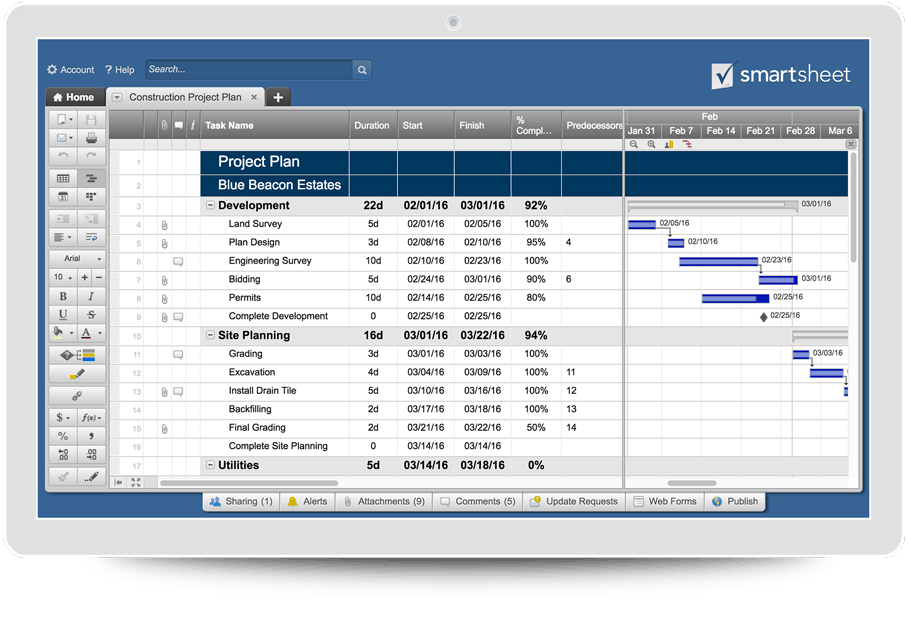Toggle wrap text icon
Viewport: 908px width, 640px height.
[91, 237]
